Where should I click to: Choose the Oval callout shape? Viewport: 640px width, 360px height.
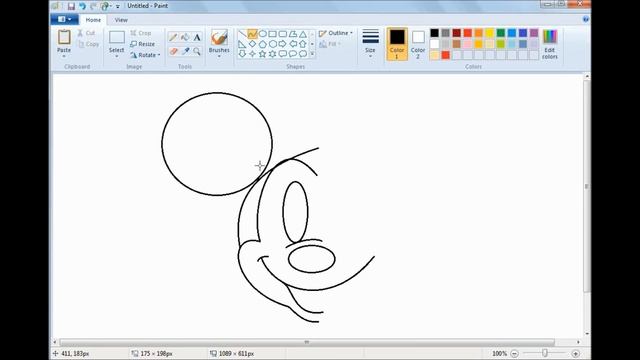(x=293, y=53)
